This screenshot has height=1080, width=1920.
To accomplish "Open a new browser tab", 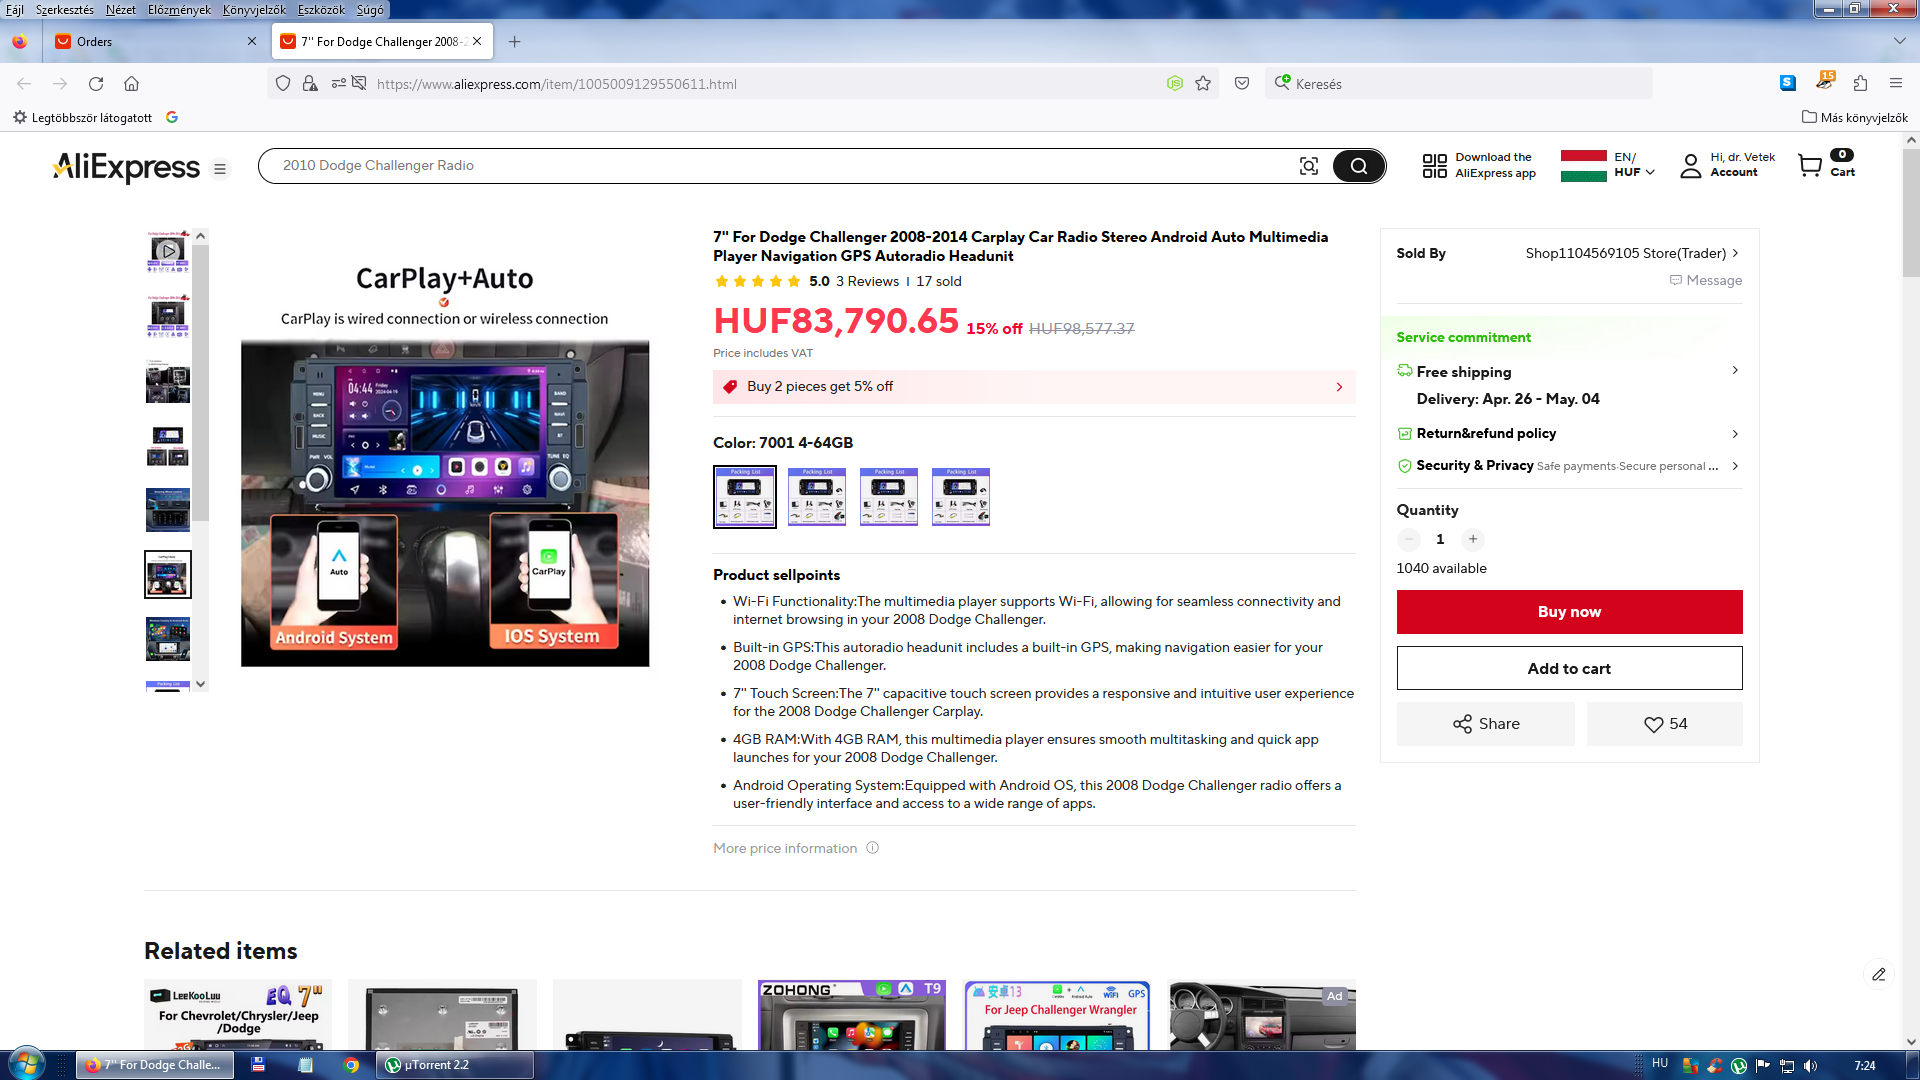I will pos(514,42).
